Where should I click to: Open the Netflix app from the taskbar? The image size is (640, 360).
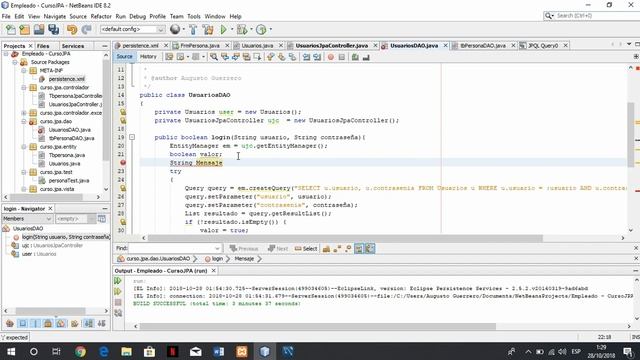coord(172,351)
